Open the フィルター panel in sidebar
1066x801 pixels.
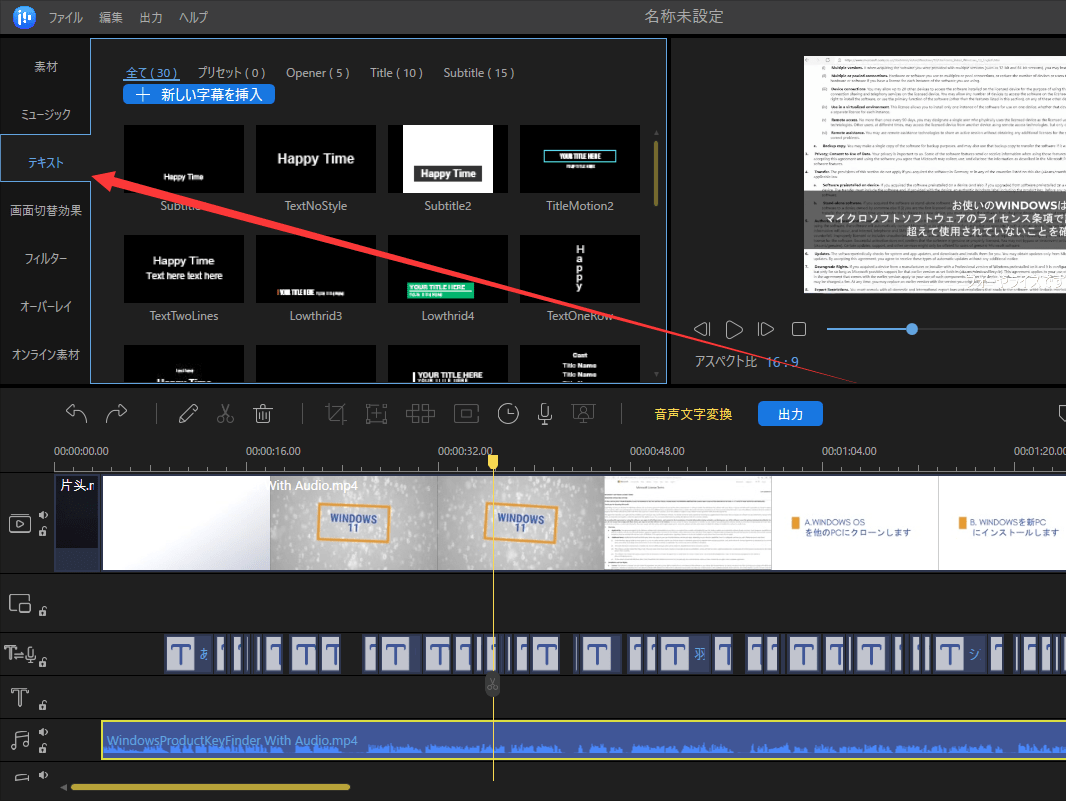(x=46, y=259)
